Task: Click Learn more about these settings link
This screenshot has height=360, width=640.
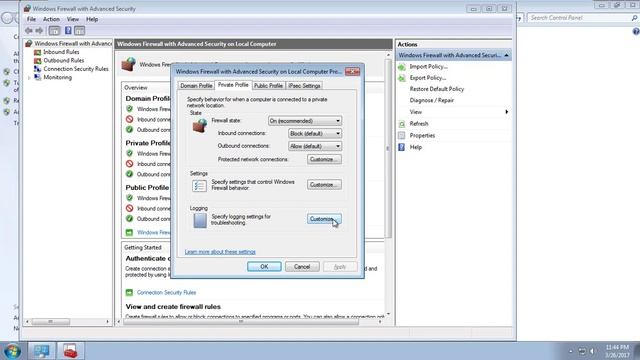Action: pos(220,252)
